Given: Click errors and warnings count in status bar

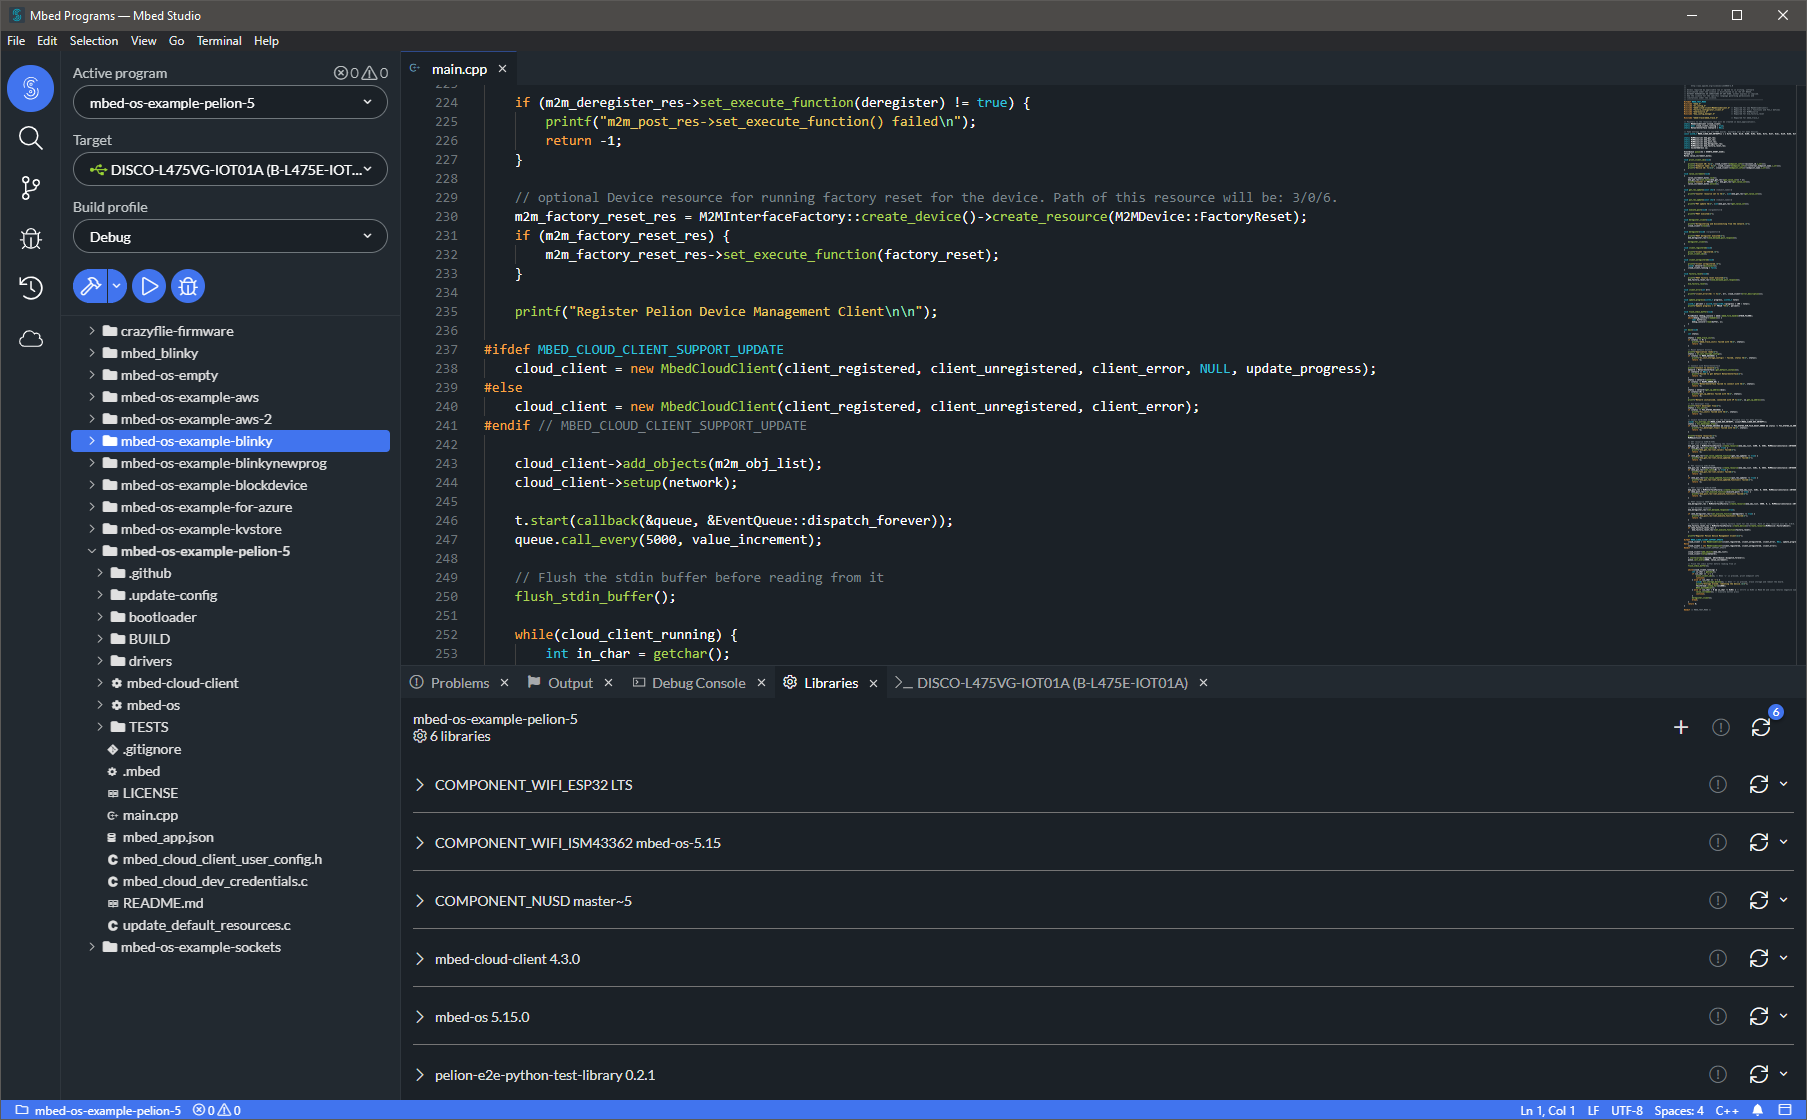Looking at the screenshot, I should (217, 1110).
